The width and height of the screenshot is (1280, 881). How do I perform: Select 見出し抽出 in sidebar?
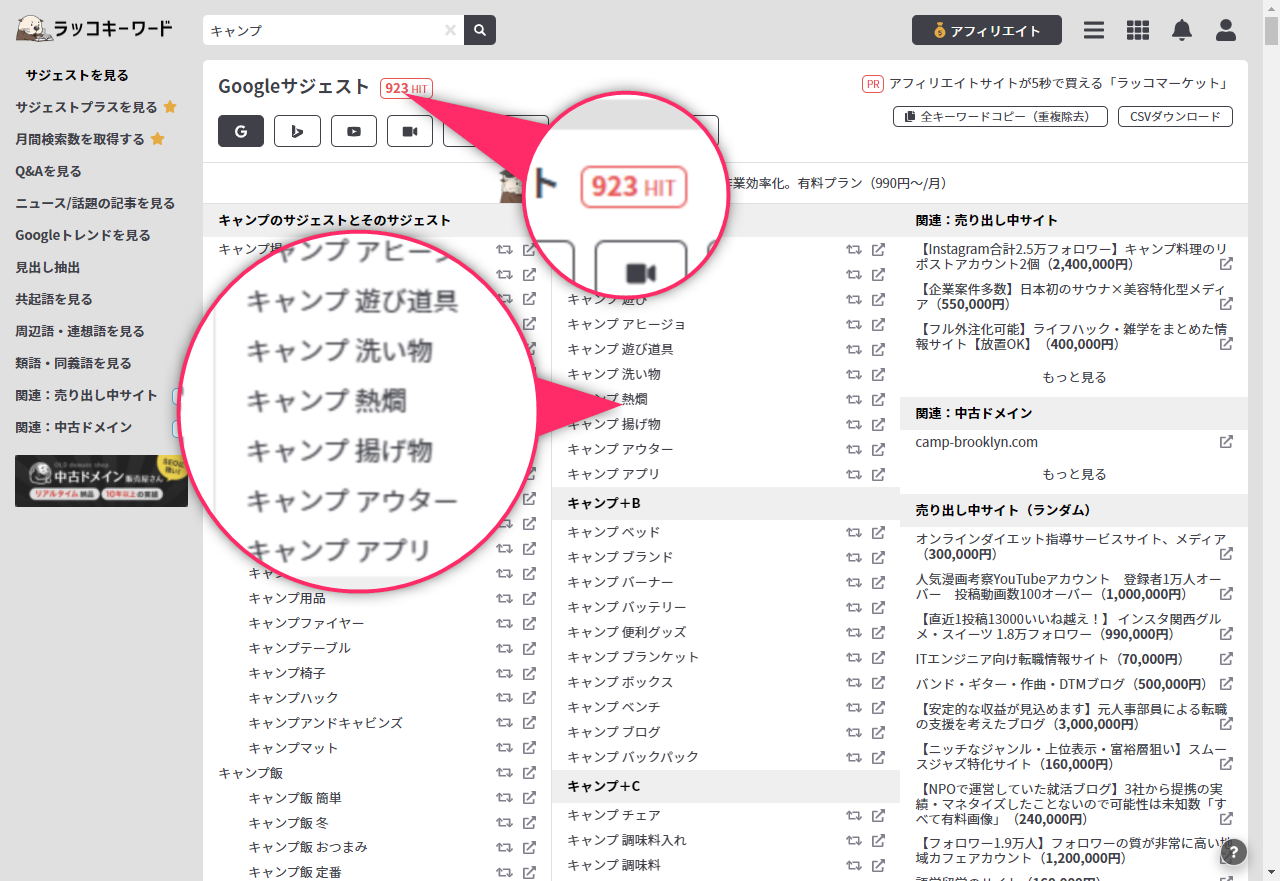pyautogui.click(x=47, y=267)
